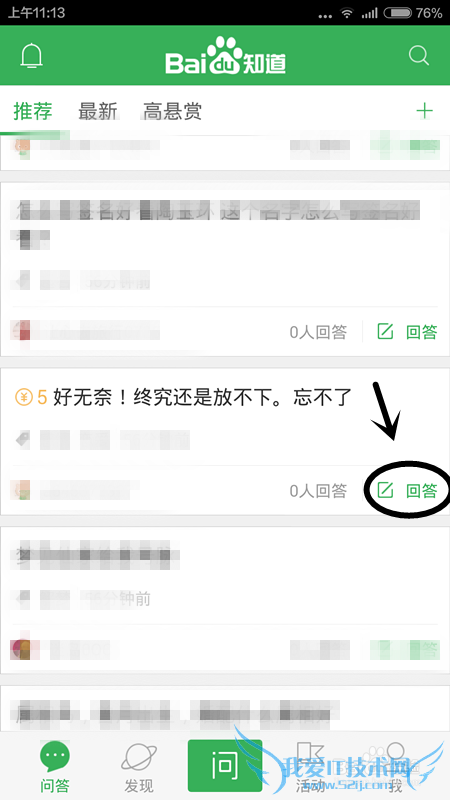The image size is (450, 800).
Task: Tap the Baidu 知道 logo
Action: coord(225,56)
